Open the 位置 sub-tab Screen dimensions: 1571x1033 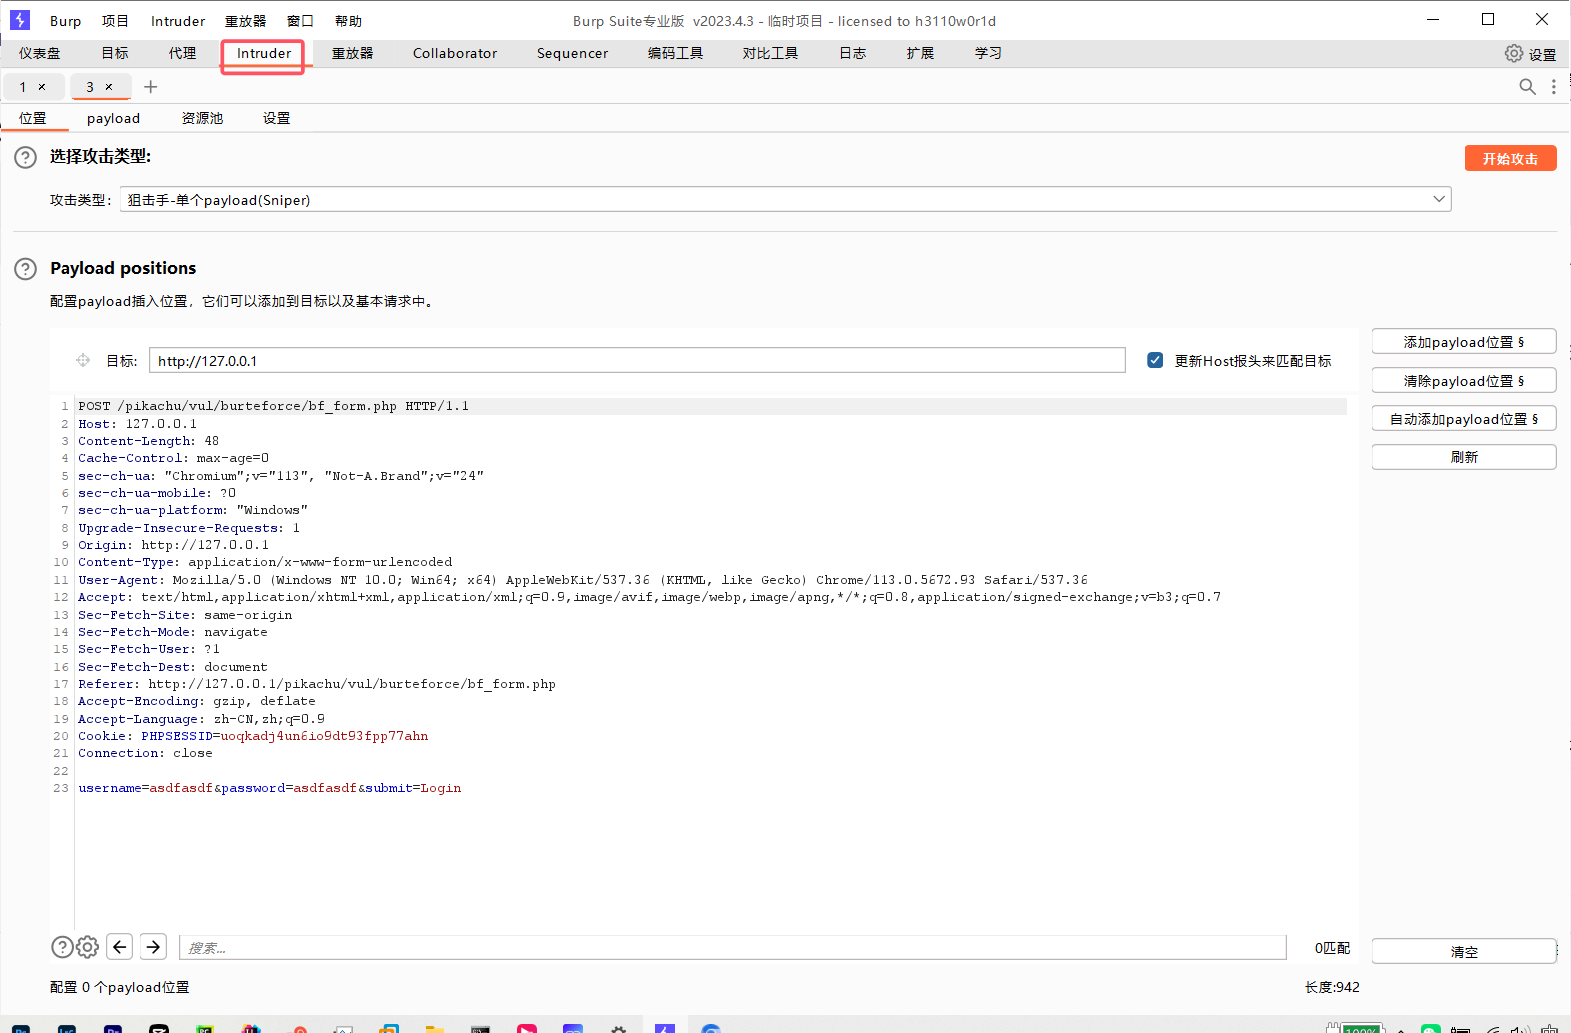pyautogui.click(x=33, y=118)
